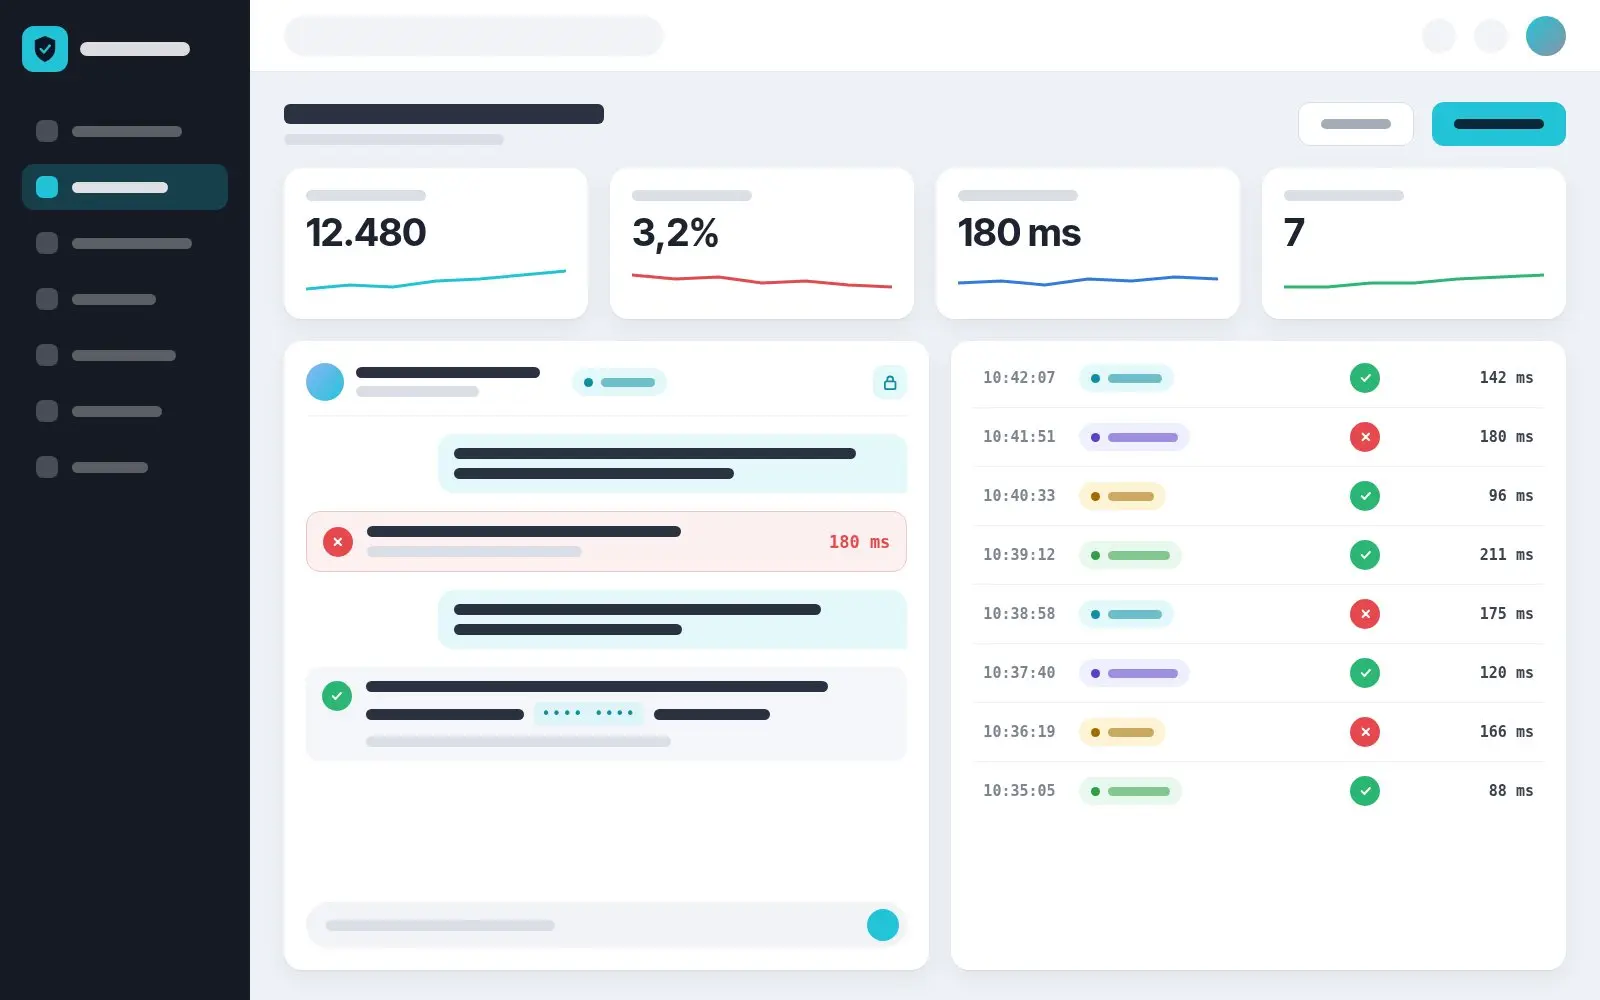
Task: Click the teal status badge in conversation header
Action: 619,382
